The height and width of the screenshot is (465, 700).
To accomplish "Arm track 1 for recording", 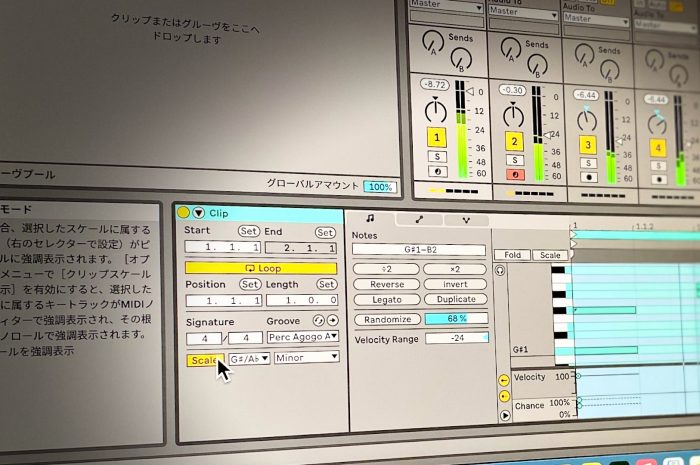I will (x=438, y=171).
